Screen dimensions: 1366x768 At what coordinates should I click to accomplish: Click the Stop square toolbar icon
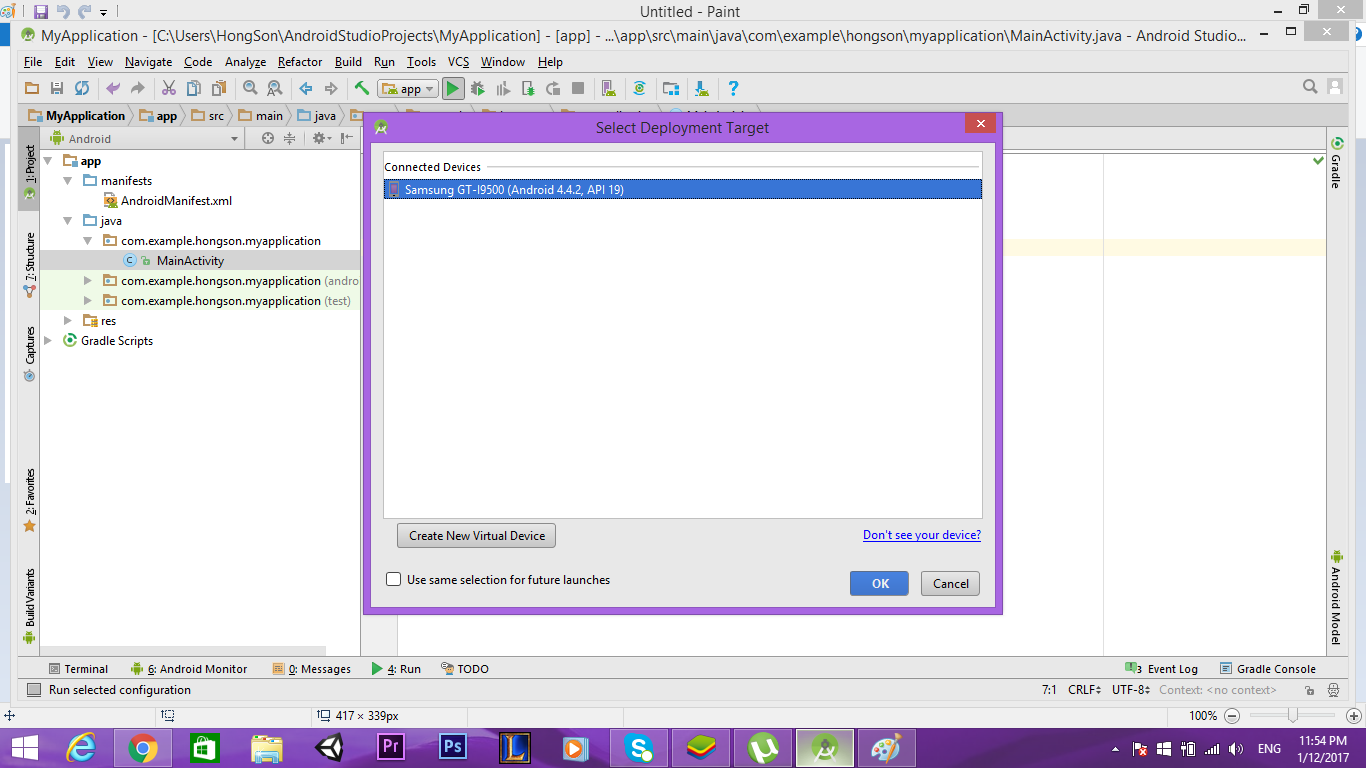coord(578,89)
